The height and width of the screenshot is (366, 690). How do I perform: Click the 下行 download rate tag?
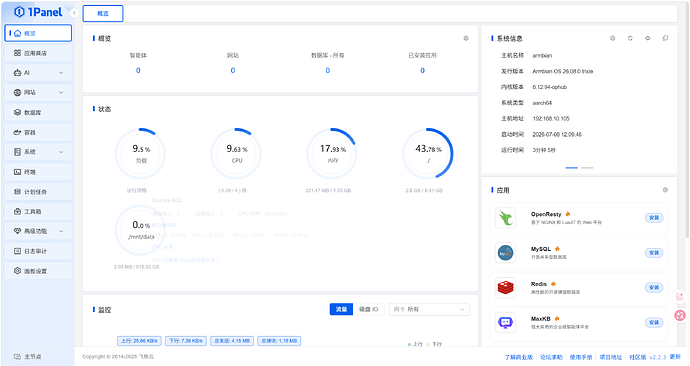coord(186,341)
